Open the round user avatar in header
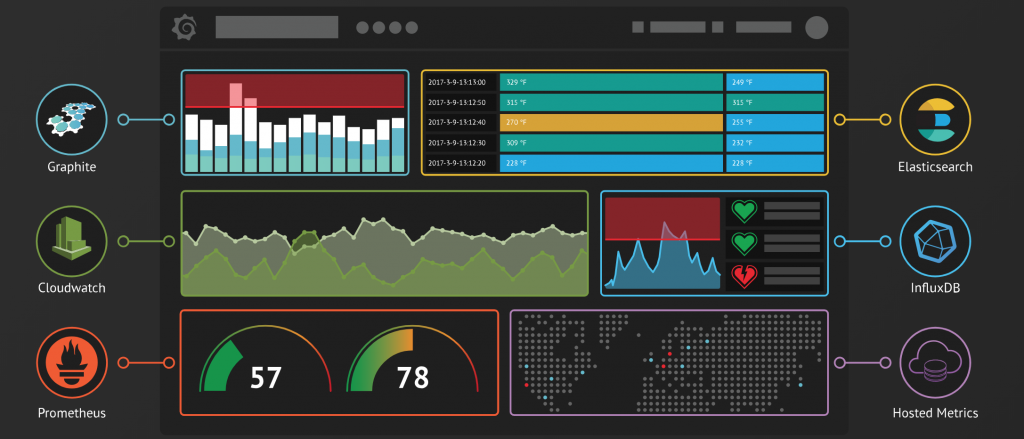This screenshot has width=1024, height=439. (816, 27)
